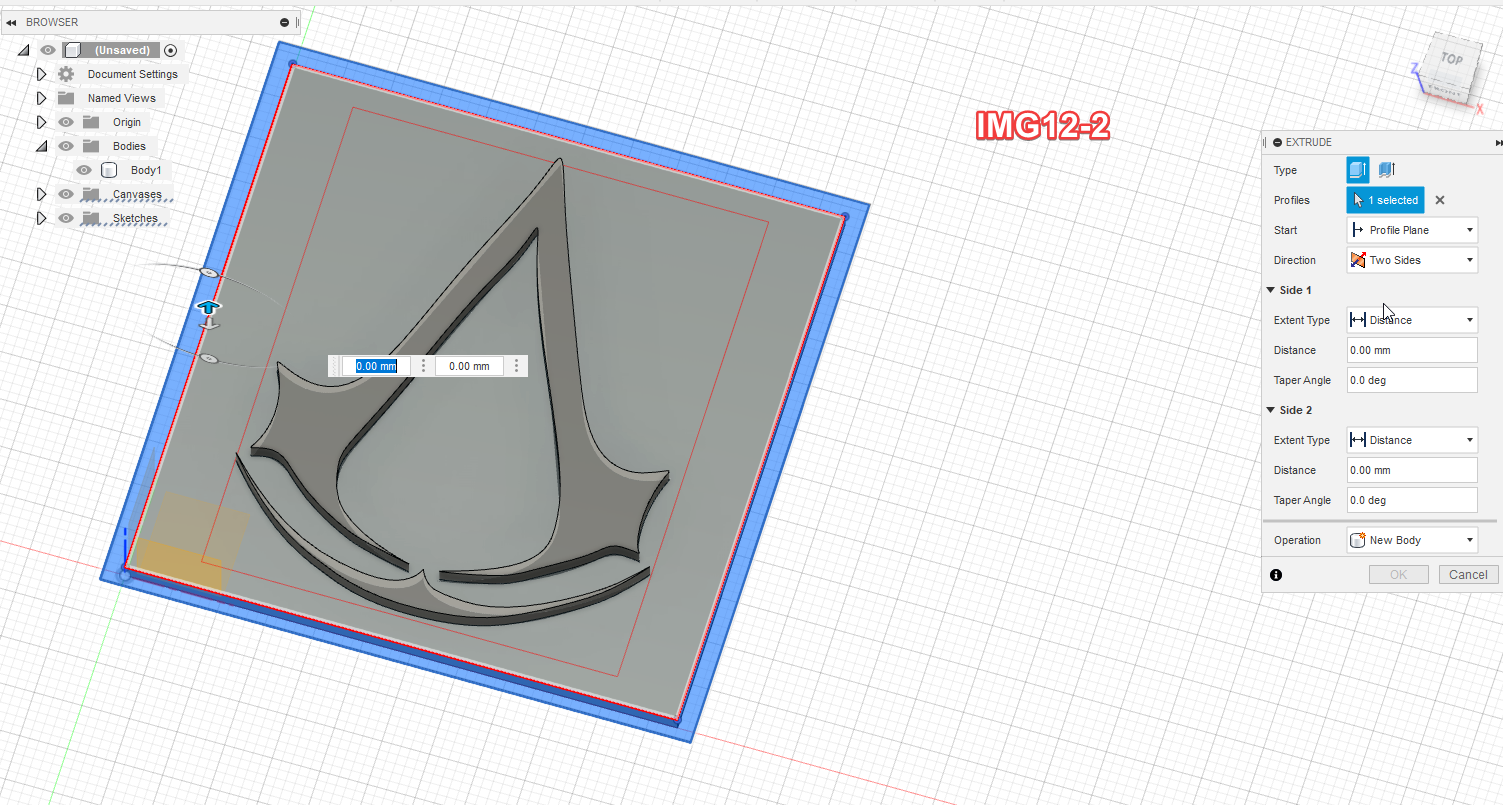Toggle visibility of the Origin folder
Viewport: 1503px width, 805px height.
click(66, 122)
